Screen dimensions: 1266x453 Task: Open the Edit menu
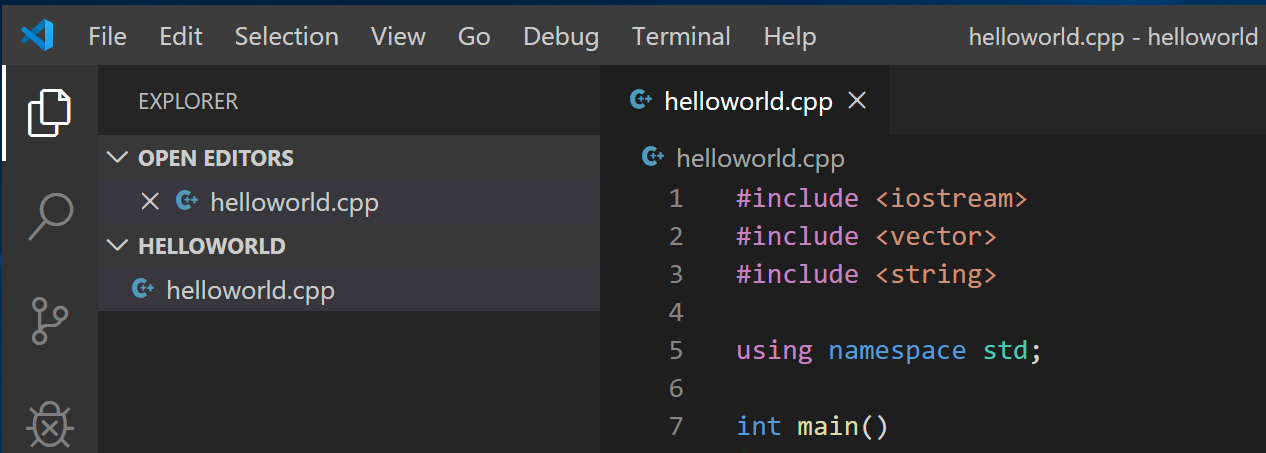tap(180, 37)
